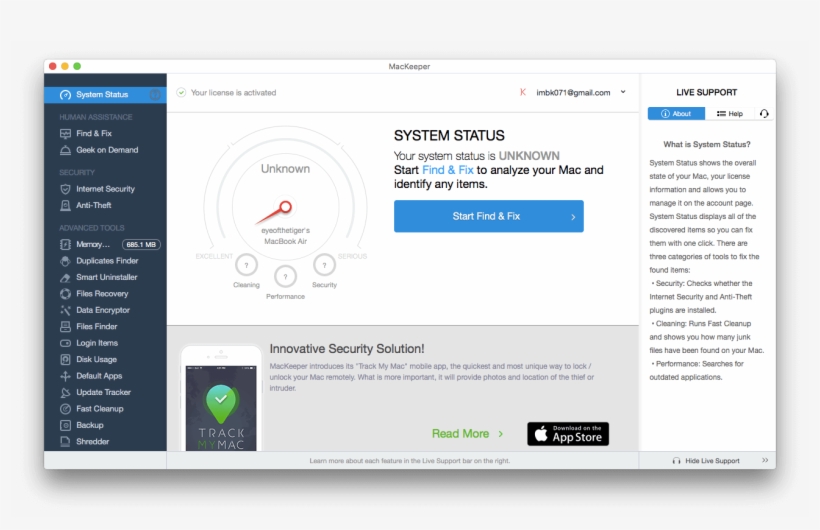The height and width of the screenshot is (530, 820).
Task: Click the imbk071@gmail.com account email
Action: tap(573, 93)
